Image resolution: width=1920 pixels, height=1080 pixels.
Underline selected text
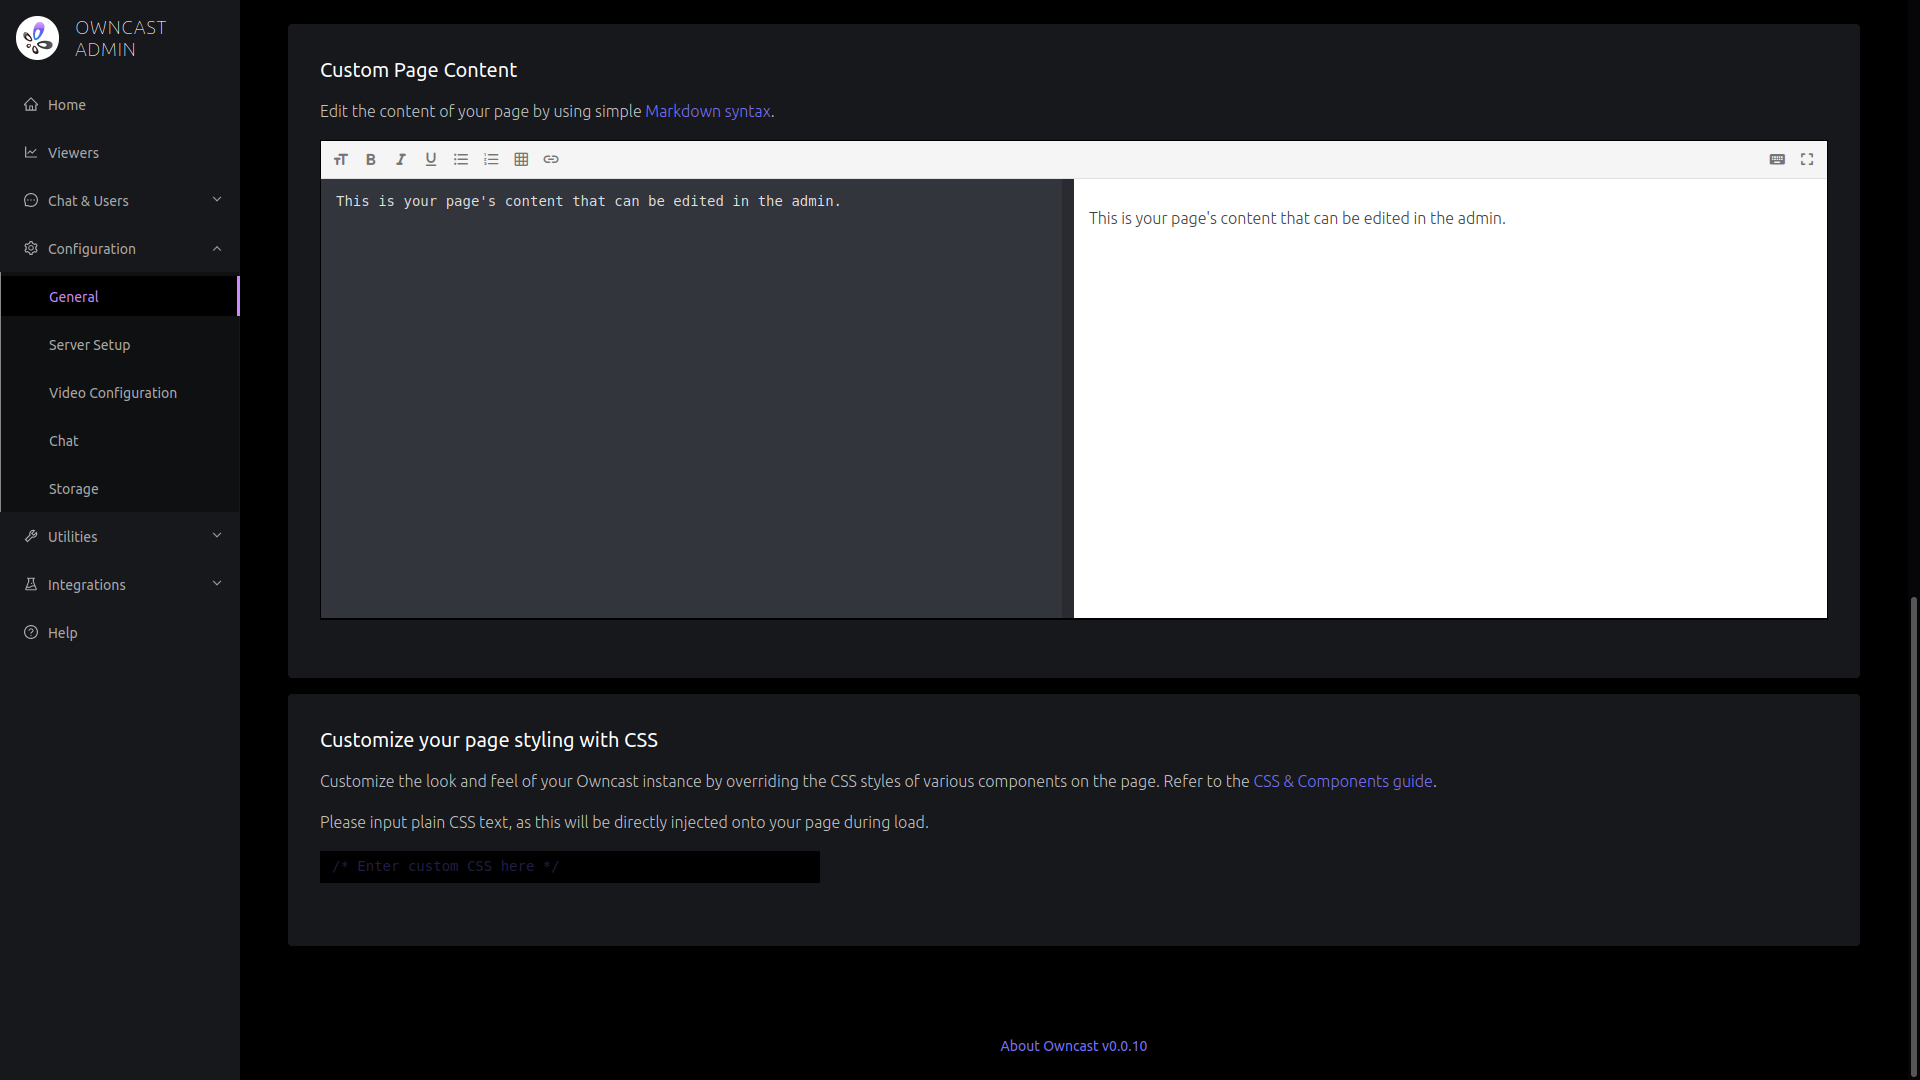point(430,159)
